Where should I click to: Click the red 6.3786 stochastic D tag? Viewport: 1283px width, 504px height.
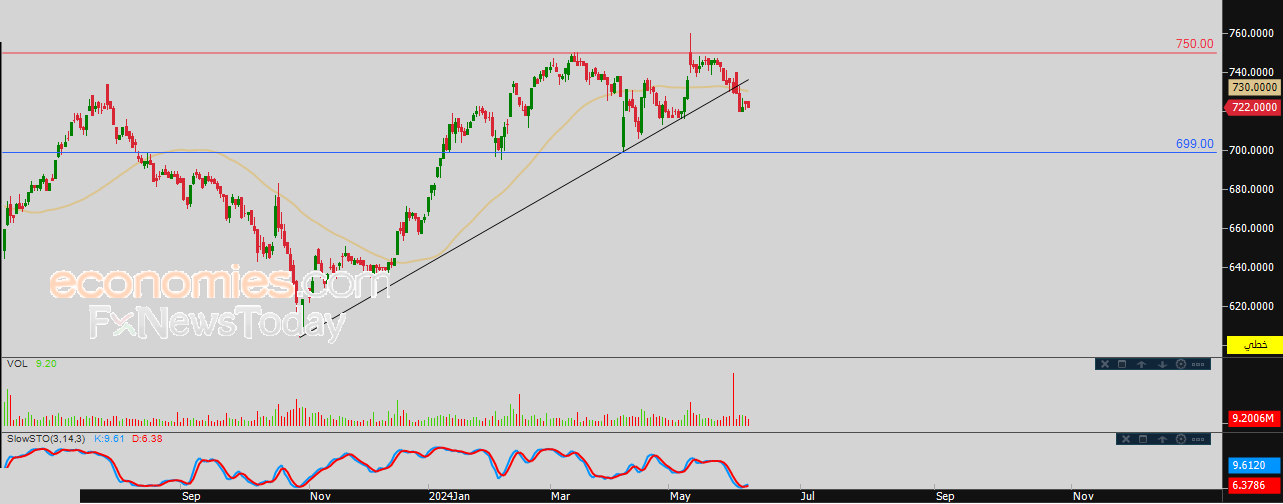[1254, 485]
